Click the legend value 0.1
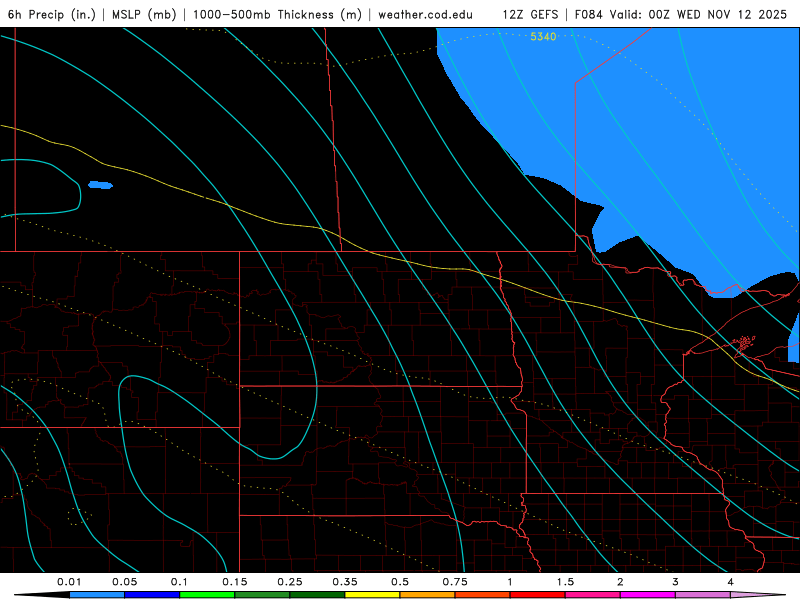Image resolution: width=800 pixels, height=600 pixels. pos(179,582)
